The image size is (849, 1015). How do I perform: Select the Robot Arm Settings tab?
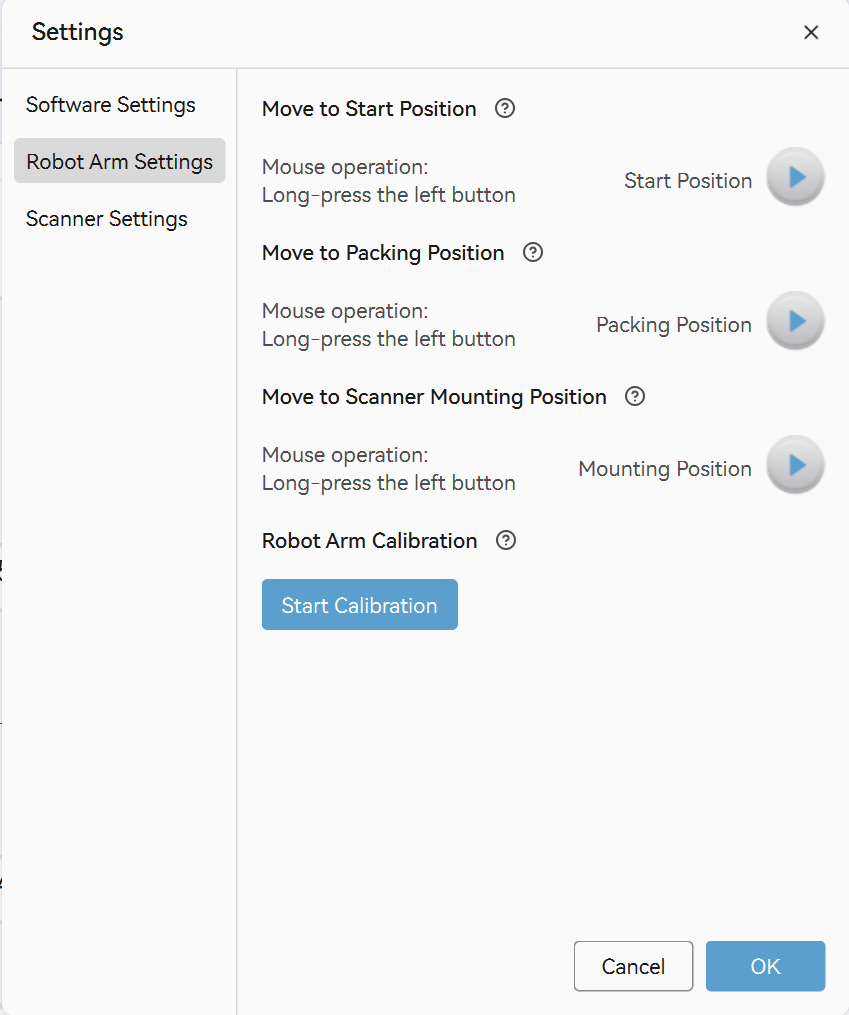120,161
